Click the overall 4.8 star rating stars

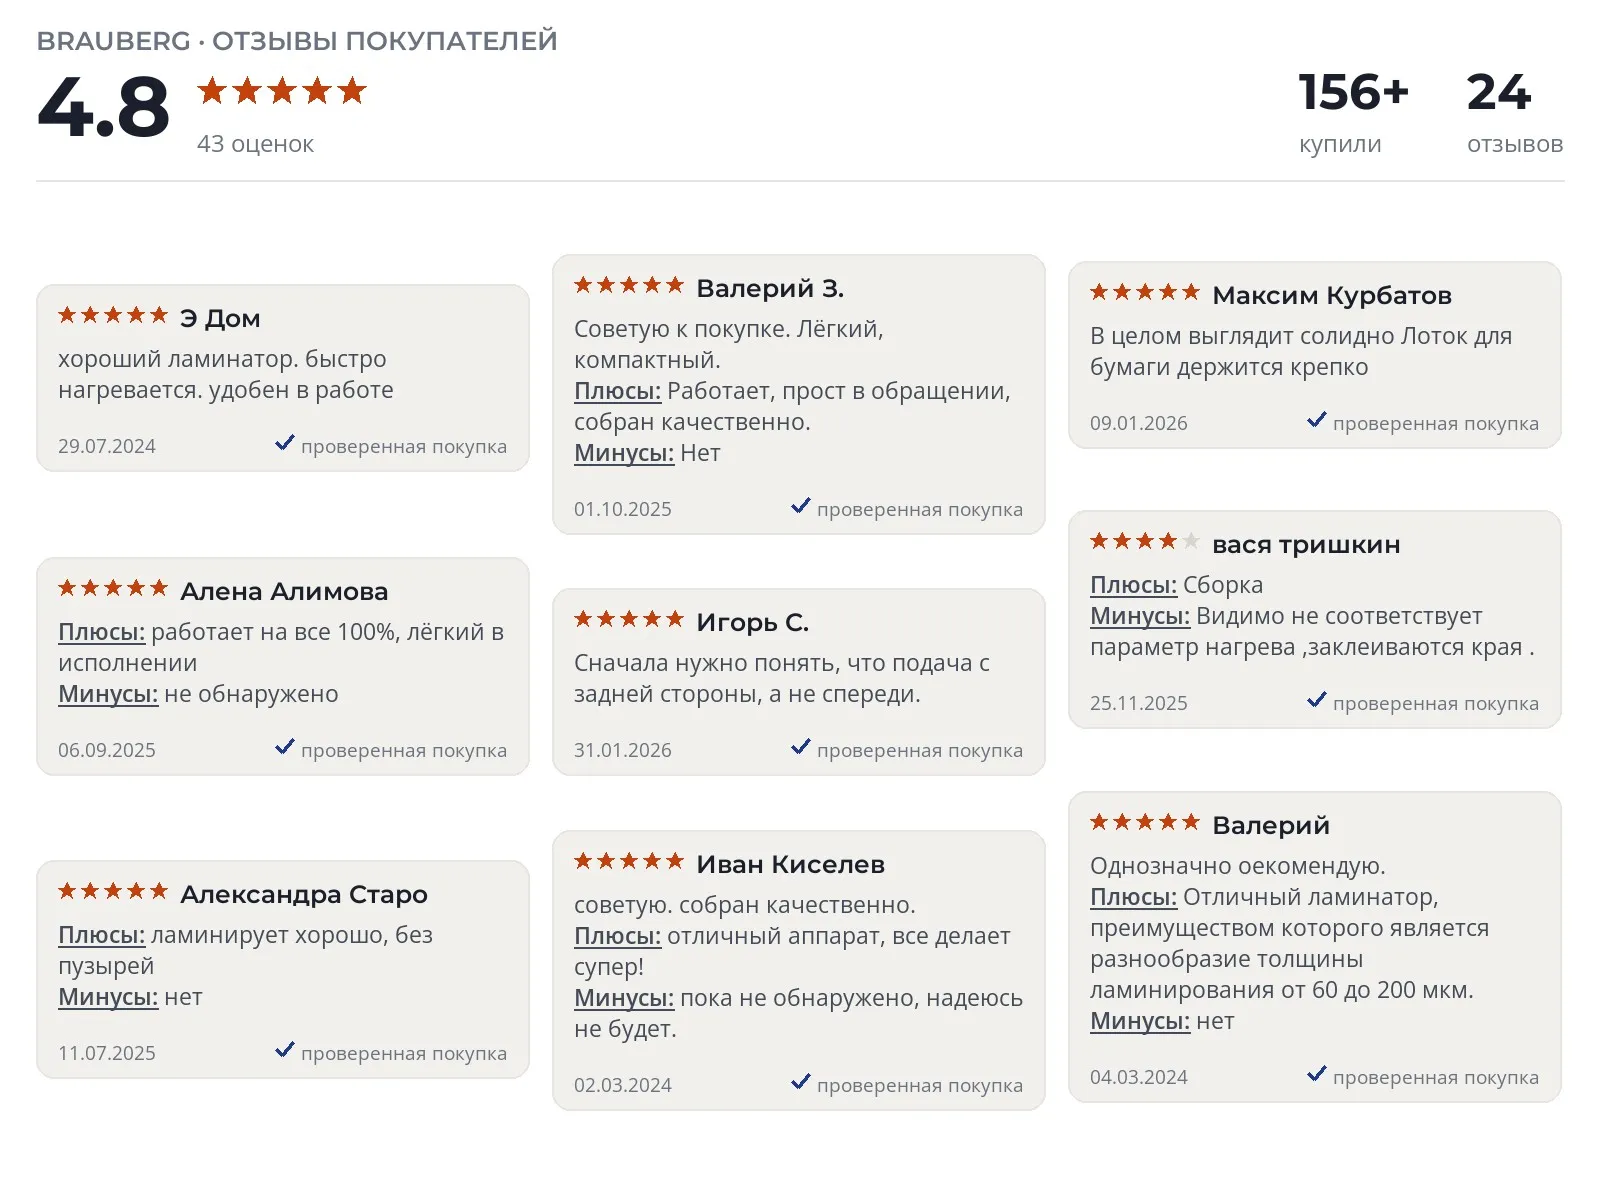(282, 91)
